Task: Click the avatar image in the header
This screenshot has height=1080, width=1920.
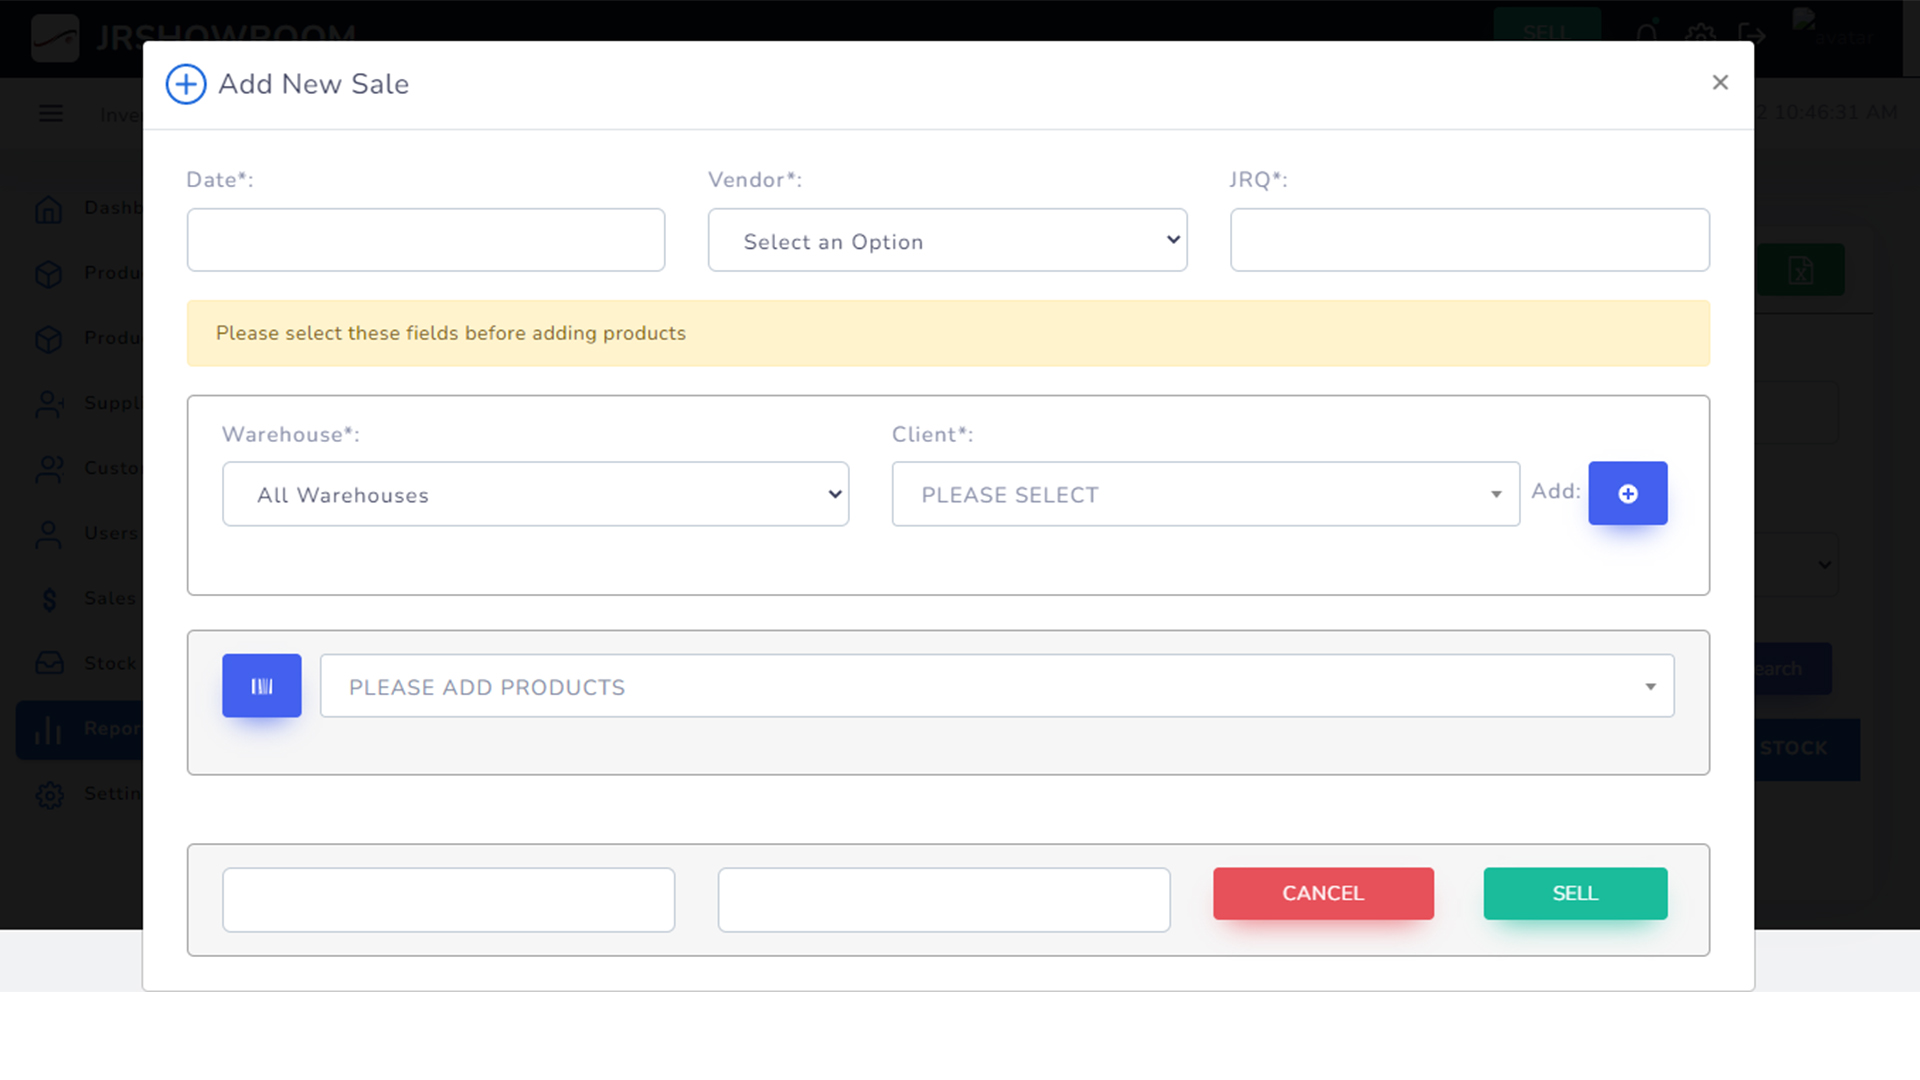Action: coord(1832,30)
